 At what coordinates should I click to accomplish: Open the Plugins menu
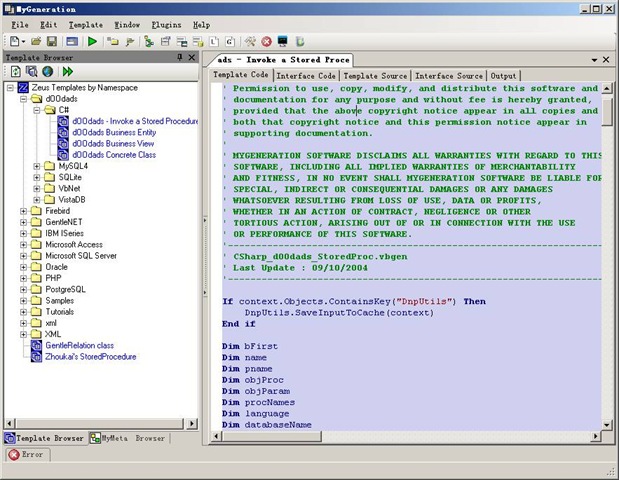coord(167,25)
